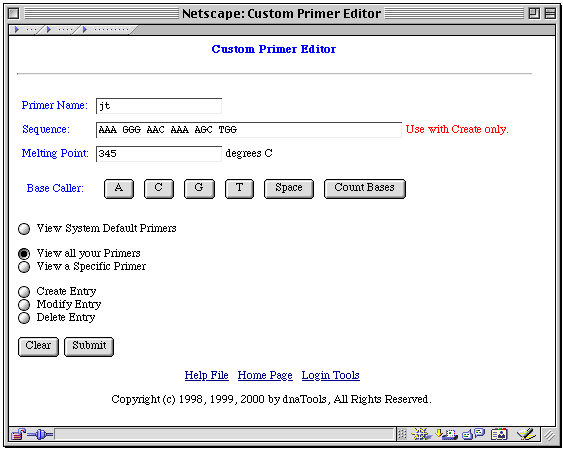Click into the Melting Point field
Screen dimensions: 563x450
[x=159, y=154]
